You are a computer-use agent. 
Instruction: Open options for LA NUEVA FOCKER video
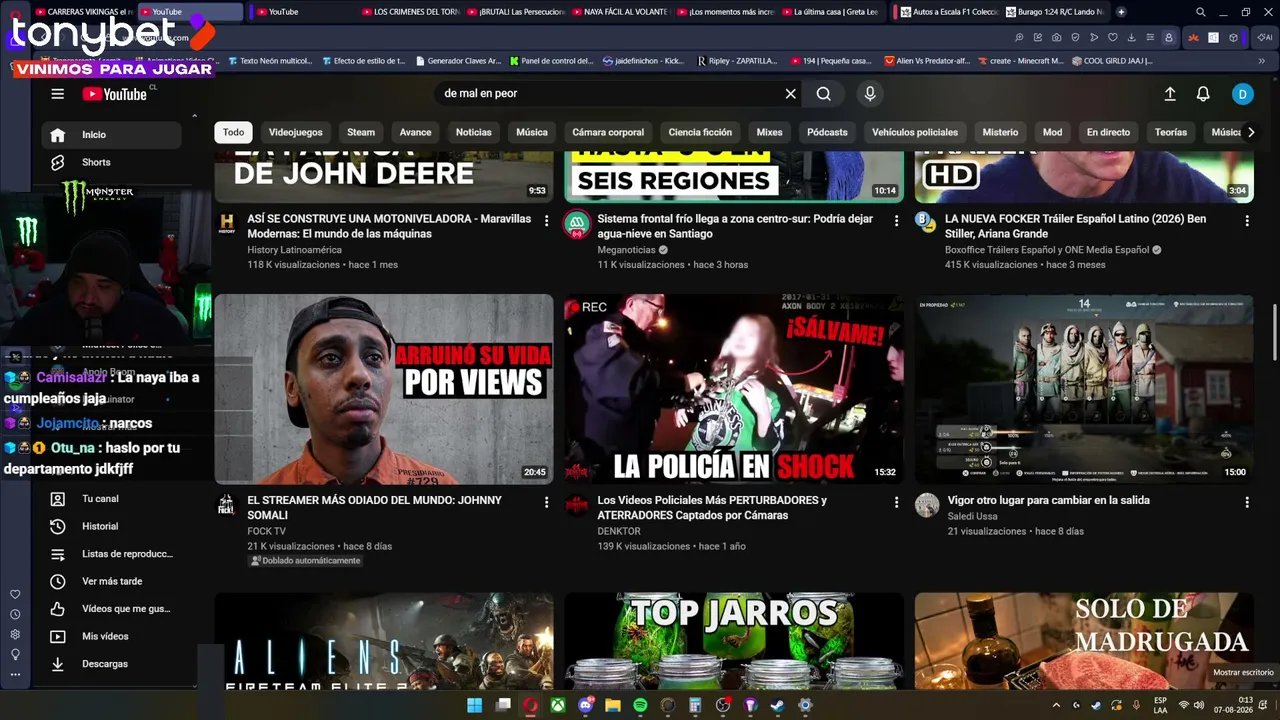pyautogui.click(x=1246, y=220)
